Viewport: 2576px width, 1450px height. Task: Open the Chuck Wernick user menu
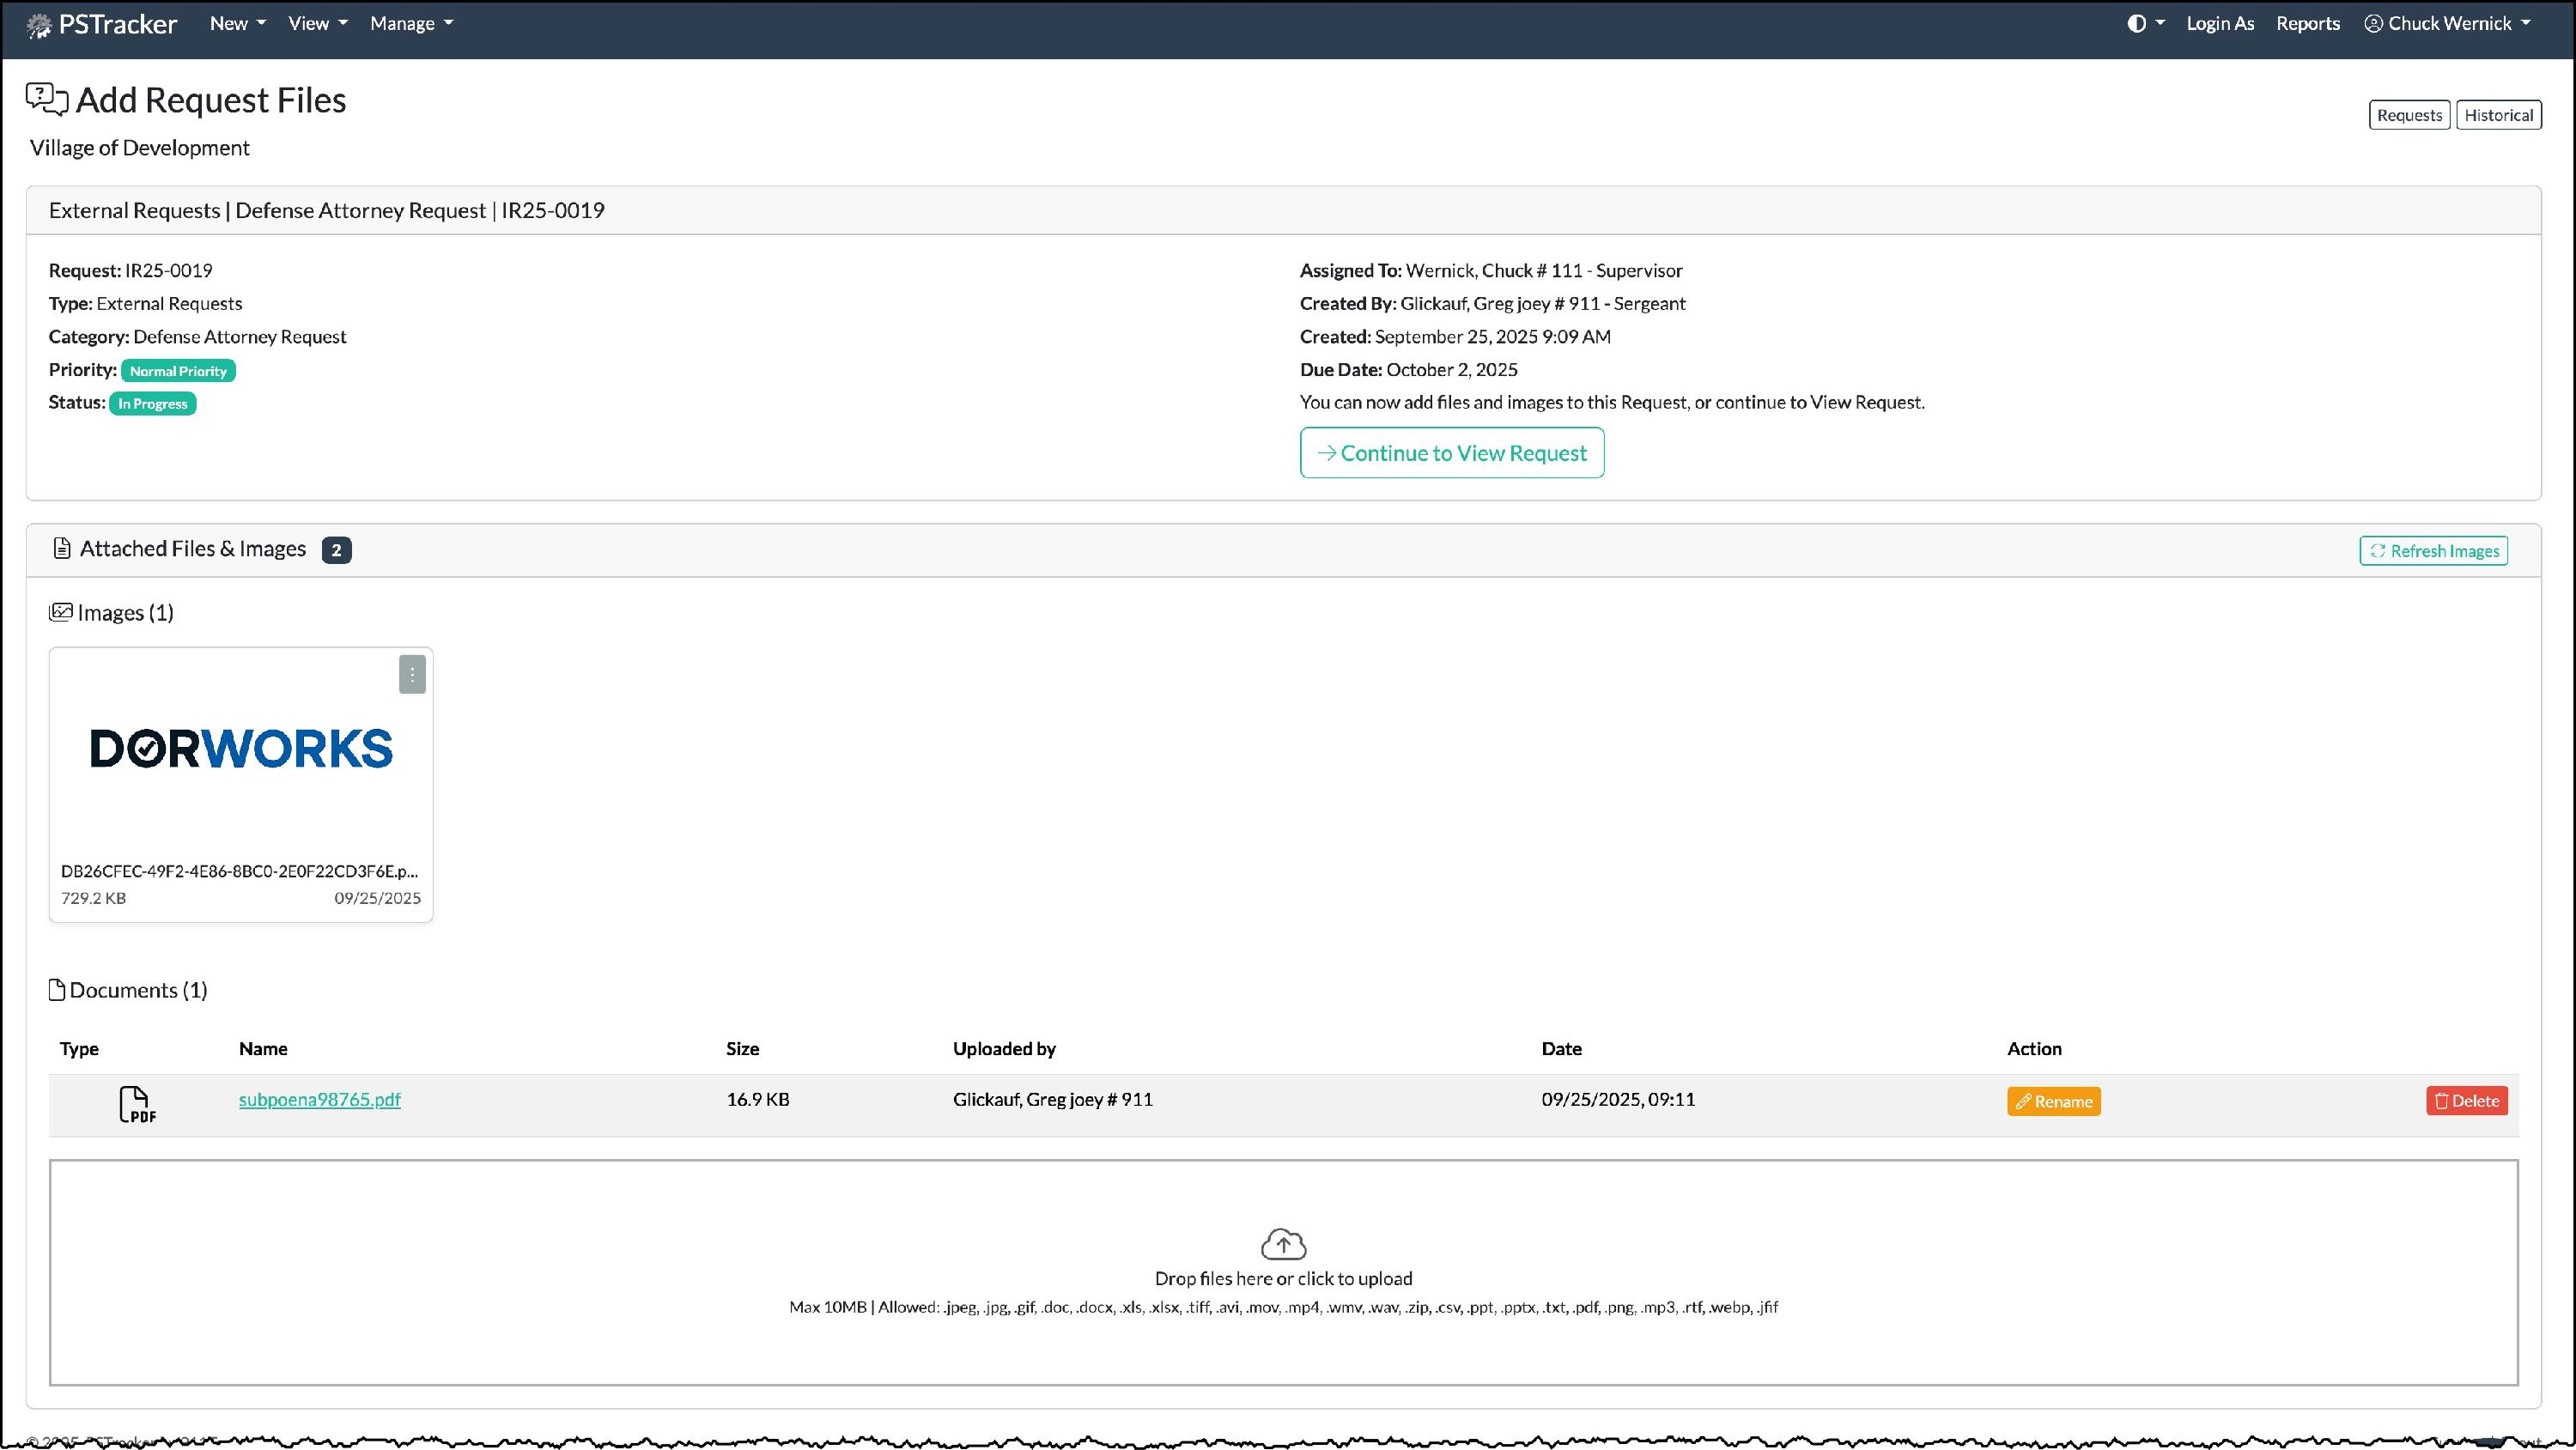tap(2447, 23)
